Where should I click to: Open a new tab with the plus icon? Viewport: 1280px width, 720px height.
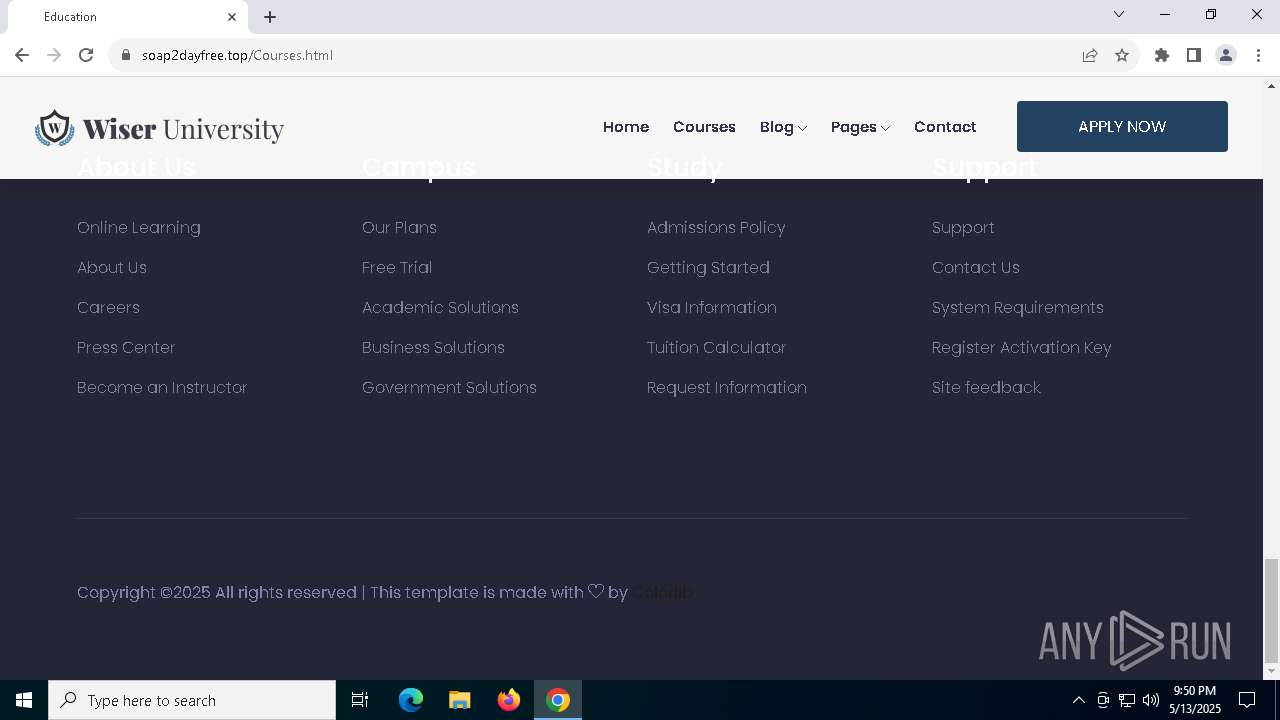tap(270, 17)
